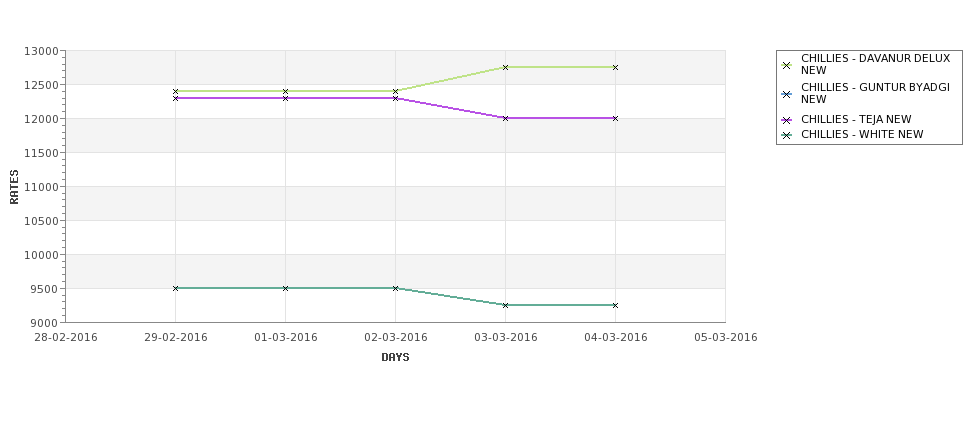Click the Teja New legend marker icon
This screenshot has width=975, height=429.
pos(787,121)
